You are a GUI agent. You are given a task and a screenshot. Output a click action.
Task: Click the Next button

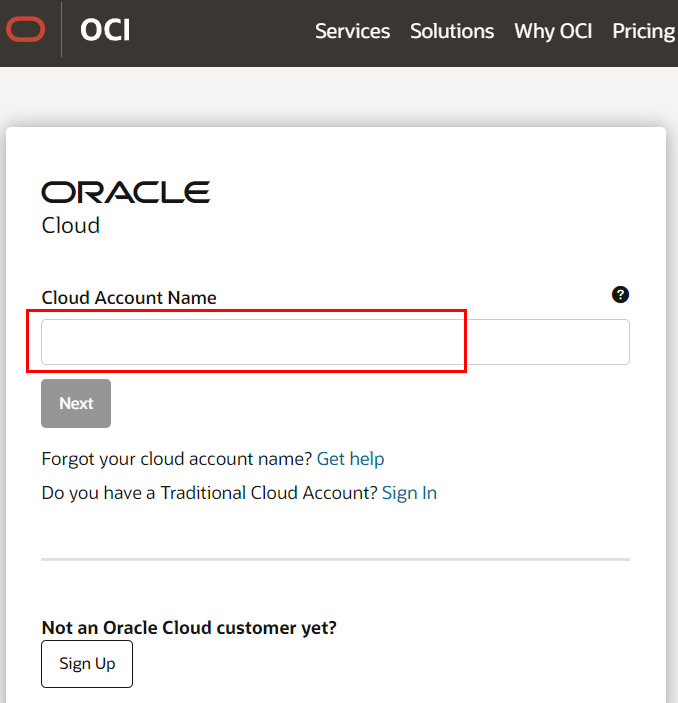point(76,404)
